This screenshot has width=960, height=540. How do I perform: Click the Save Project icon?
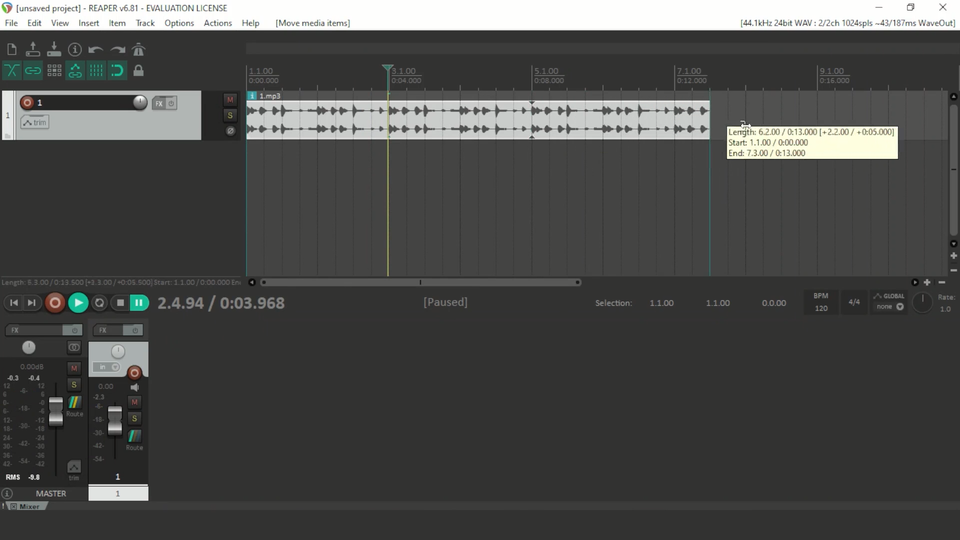(54, 49)
